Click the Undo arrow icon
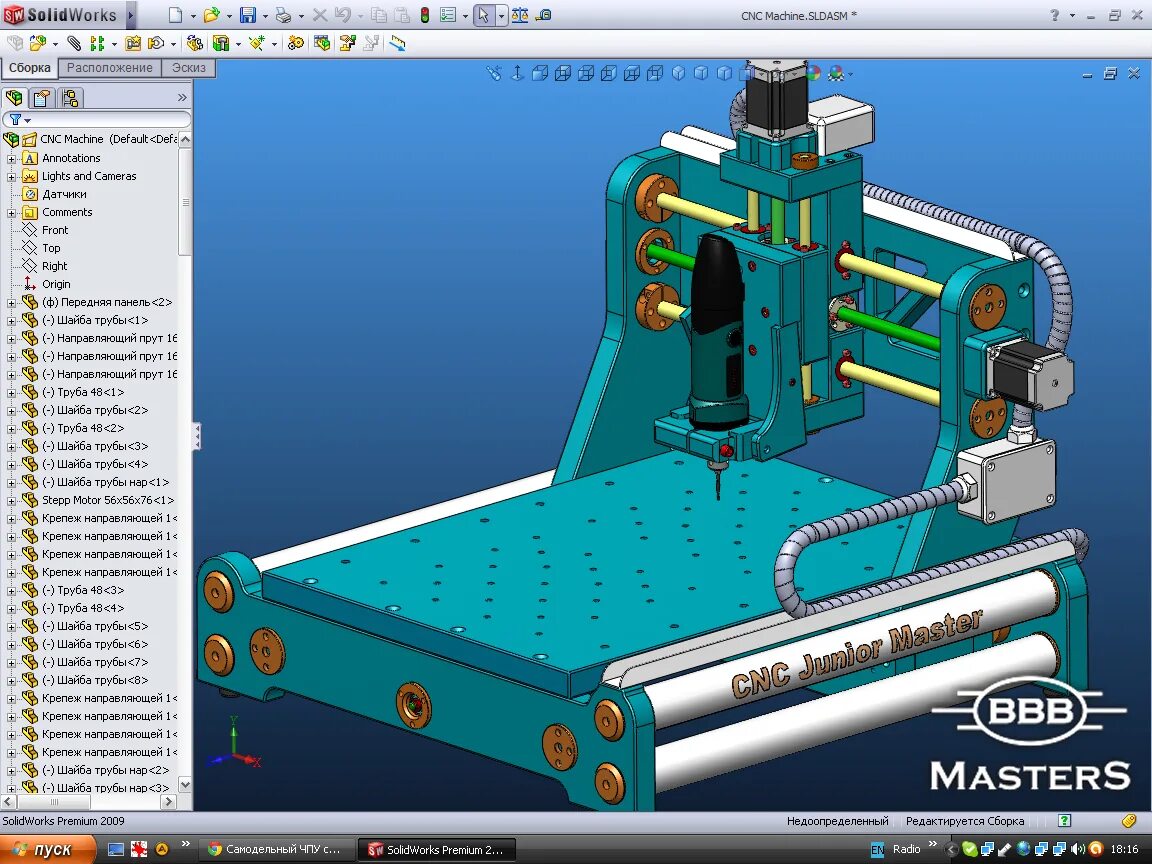Image resolution: width=1152 pixels, height=864 pixels. click(343, 15)
